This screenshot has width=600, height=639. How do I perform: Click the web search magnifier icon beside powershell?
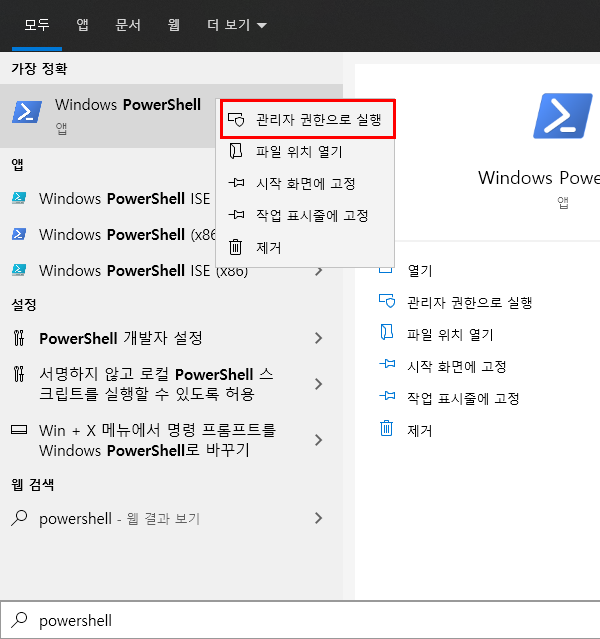coord(19,518)
